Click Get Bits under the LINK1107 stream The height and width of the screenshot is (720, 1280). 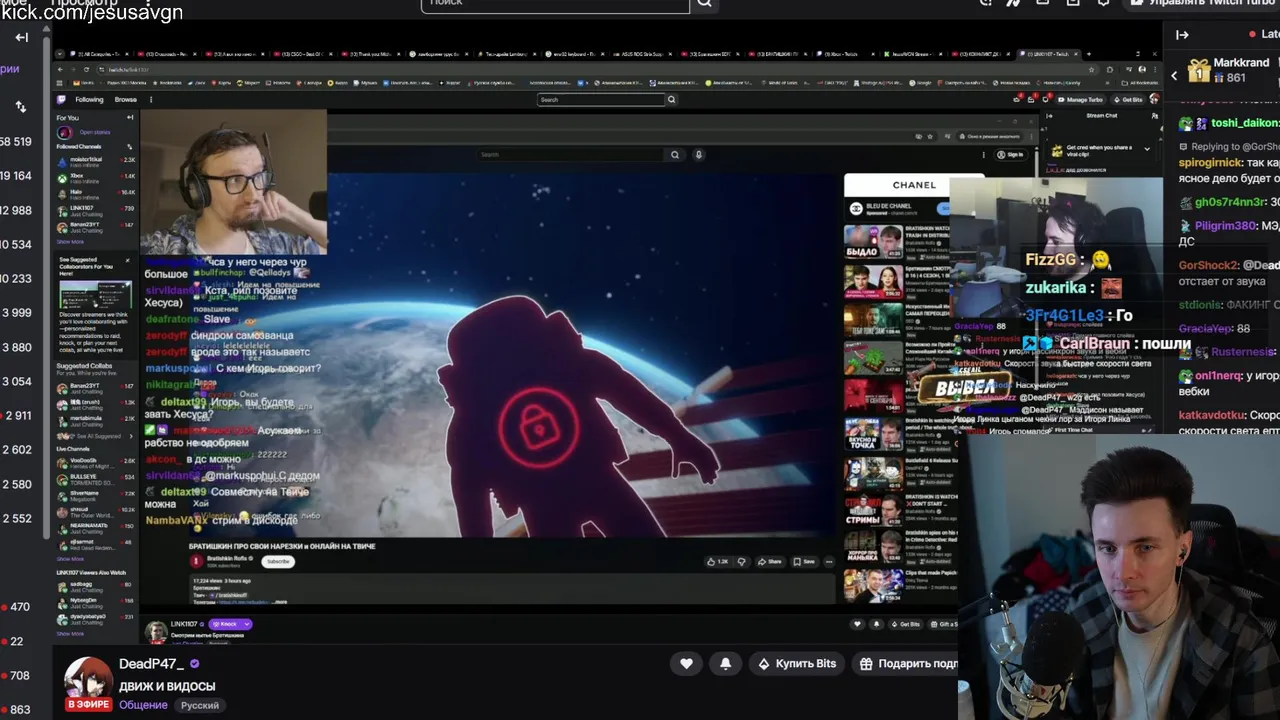coord(905,624)
